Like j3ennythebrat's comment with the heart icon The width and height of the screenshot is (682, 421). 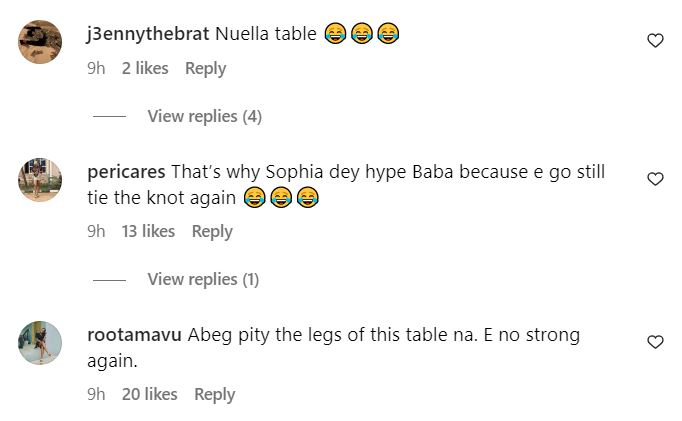[x=656, y=41]
